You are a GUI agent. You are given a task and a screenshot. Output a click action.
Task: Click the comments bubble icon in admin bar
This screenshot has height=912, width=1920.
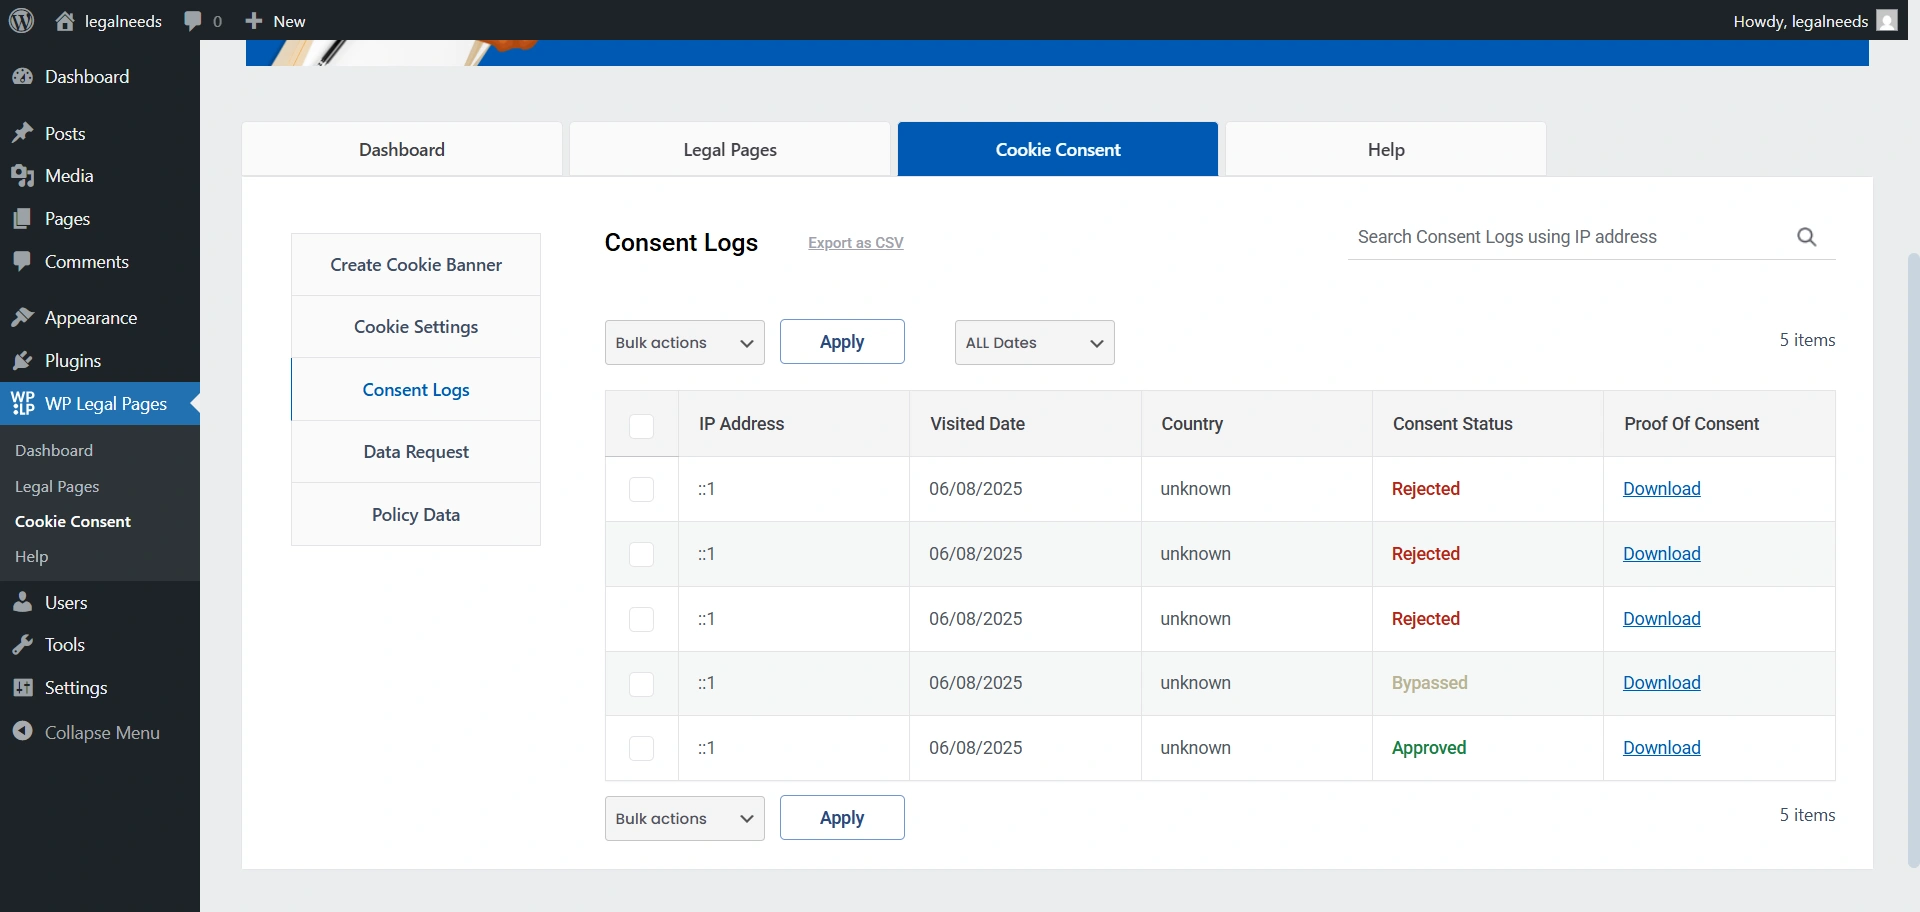193,21
